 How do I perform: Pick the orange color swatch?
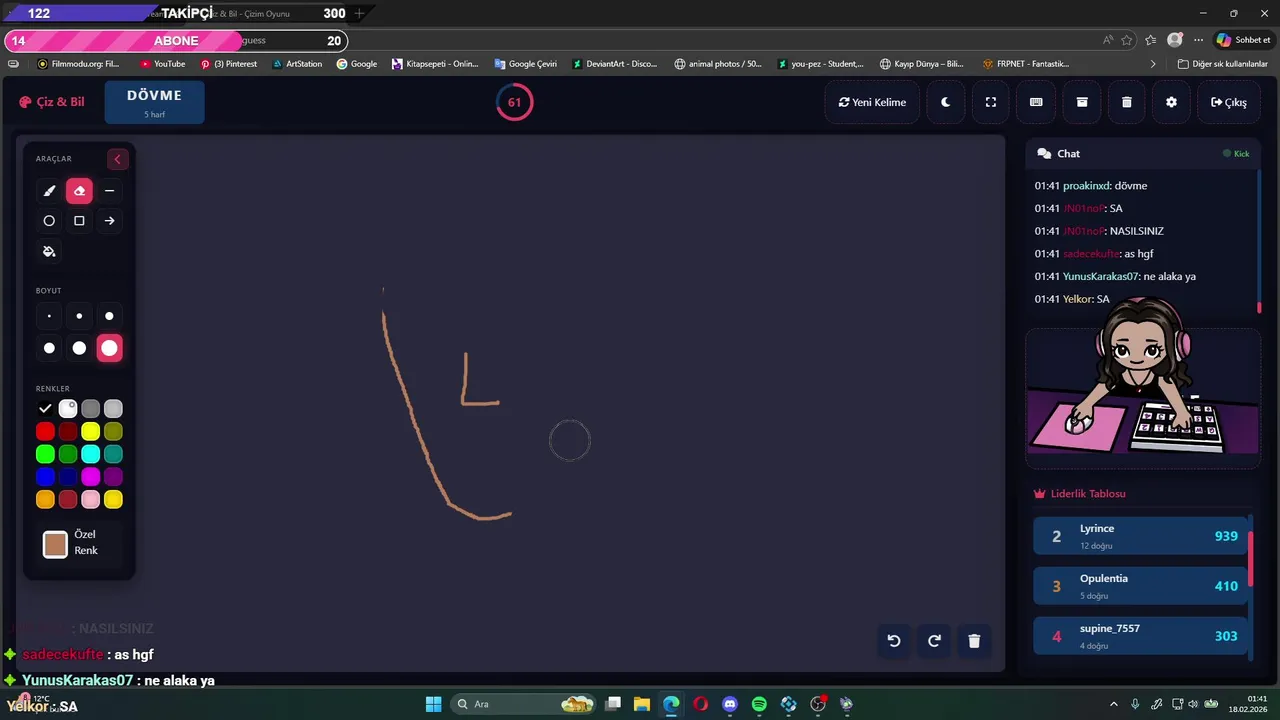45,499
